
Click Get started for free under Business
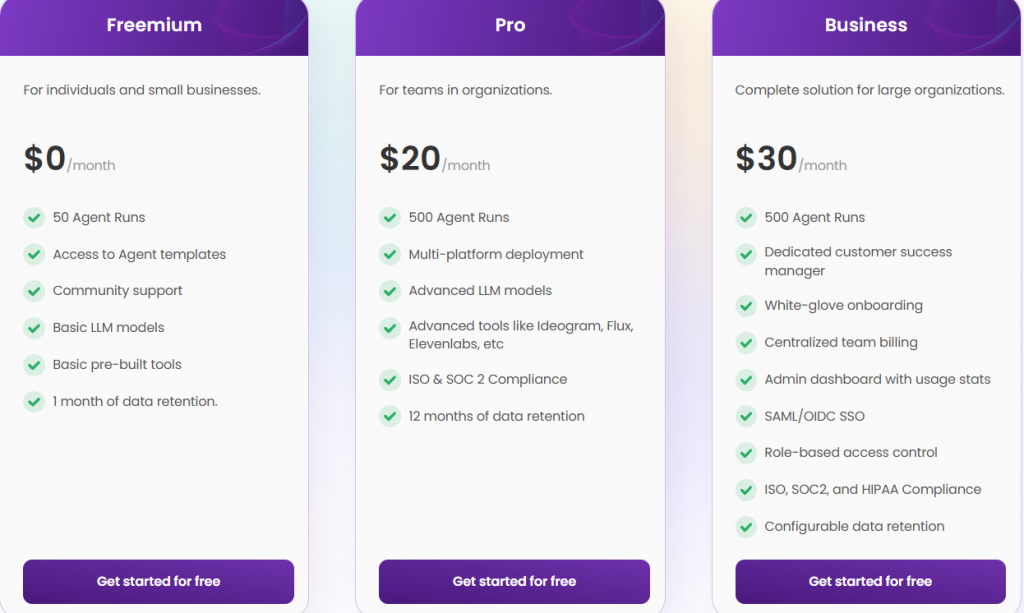tap(869, 581)
